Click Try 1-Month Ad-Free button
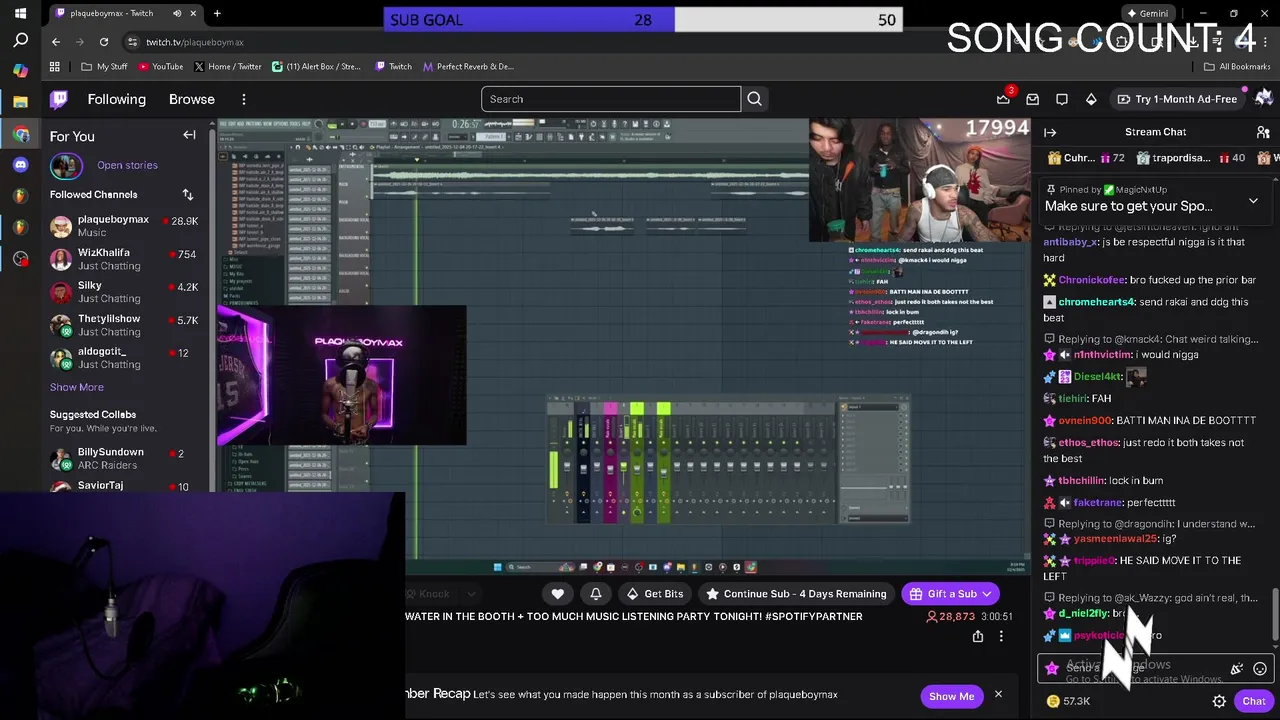Screen dimensions: 1280x720 (x=1177, y=99)
